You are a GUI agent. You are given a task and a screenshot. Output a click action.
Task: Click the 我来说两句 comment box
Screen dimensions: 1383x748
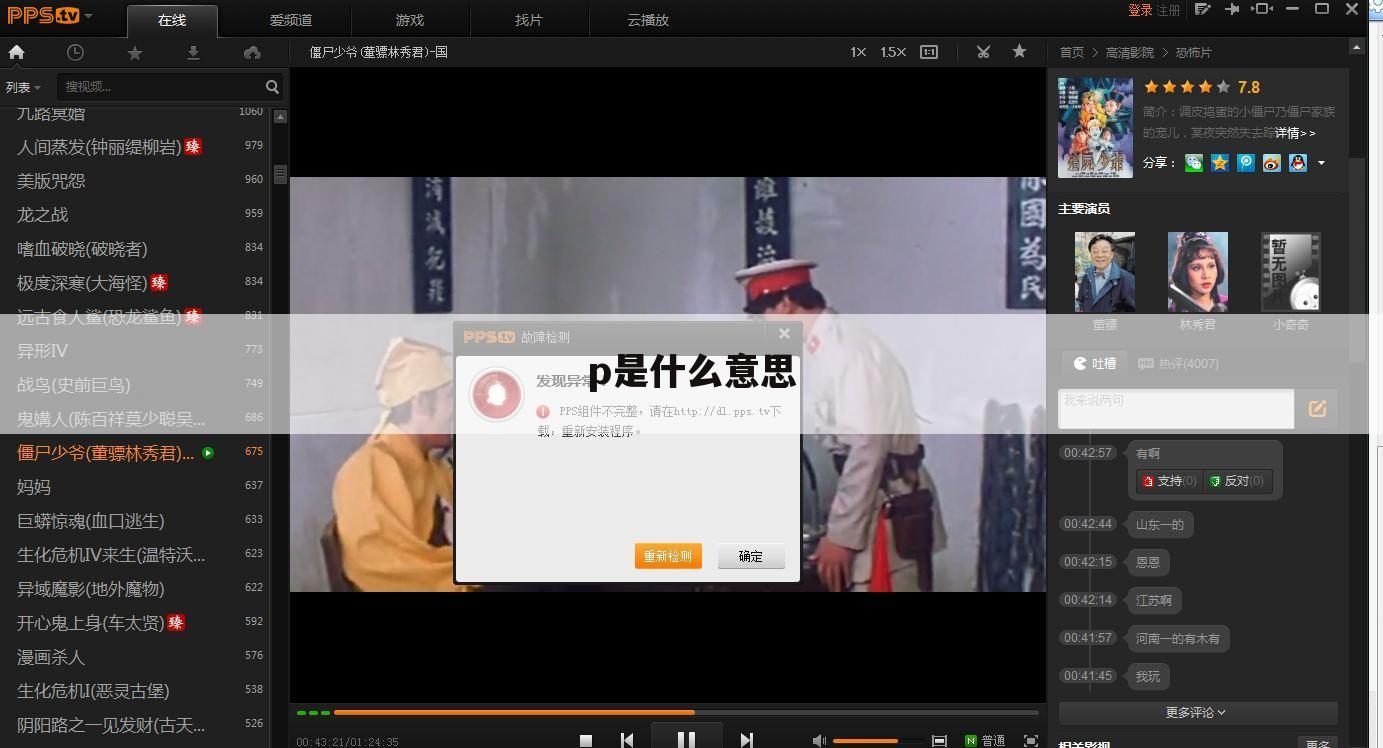pos(1176,408)
